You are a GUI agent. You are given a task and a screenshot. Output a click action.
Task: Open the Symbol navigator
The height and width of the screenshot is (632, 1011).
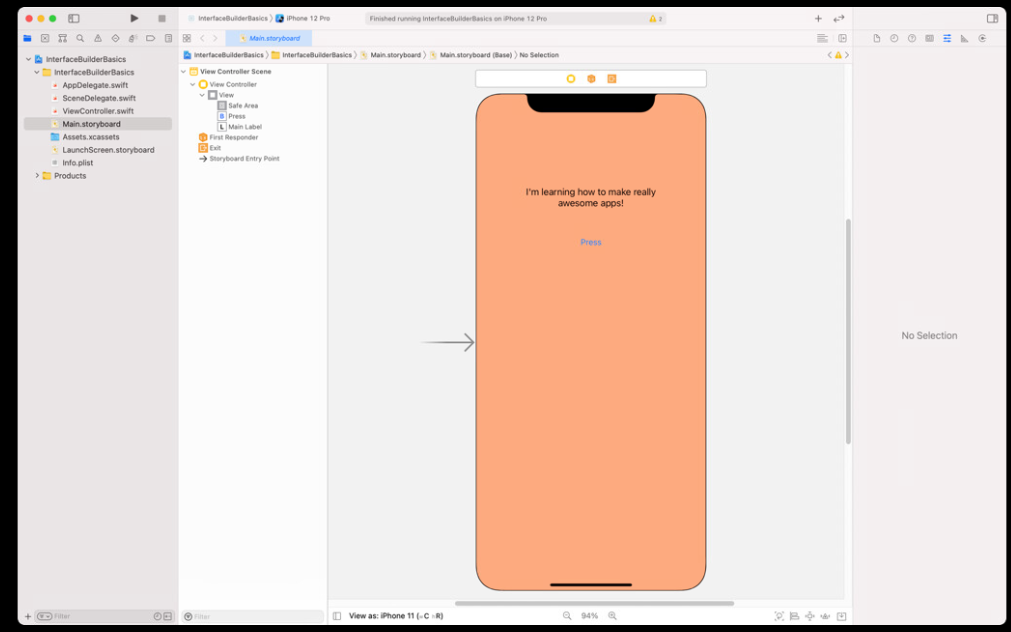tap(63, 39)
